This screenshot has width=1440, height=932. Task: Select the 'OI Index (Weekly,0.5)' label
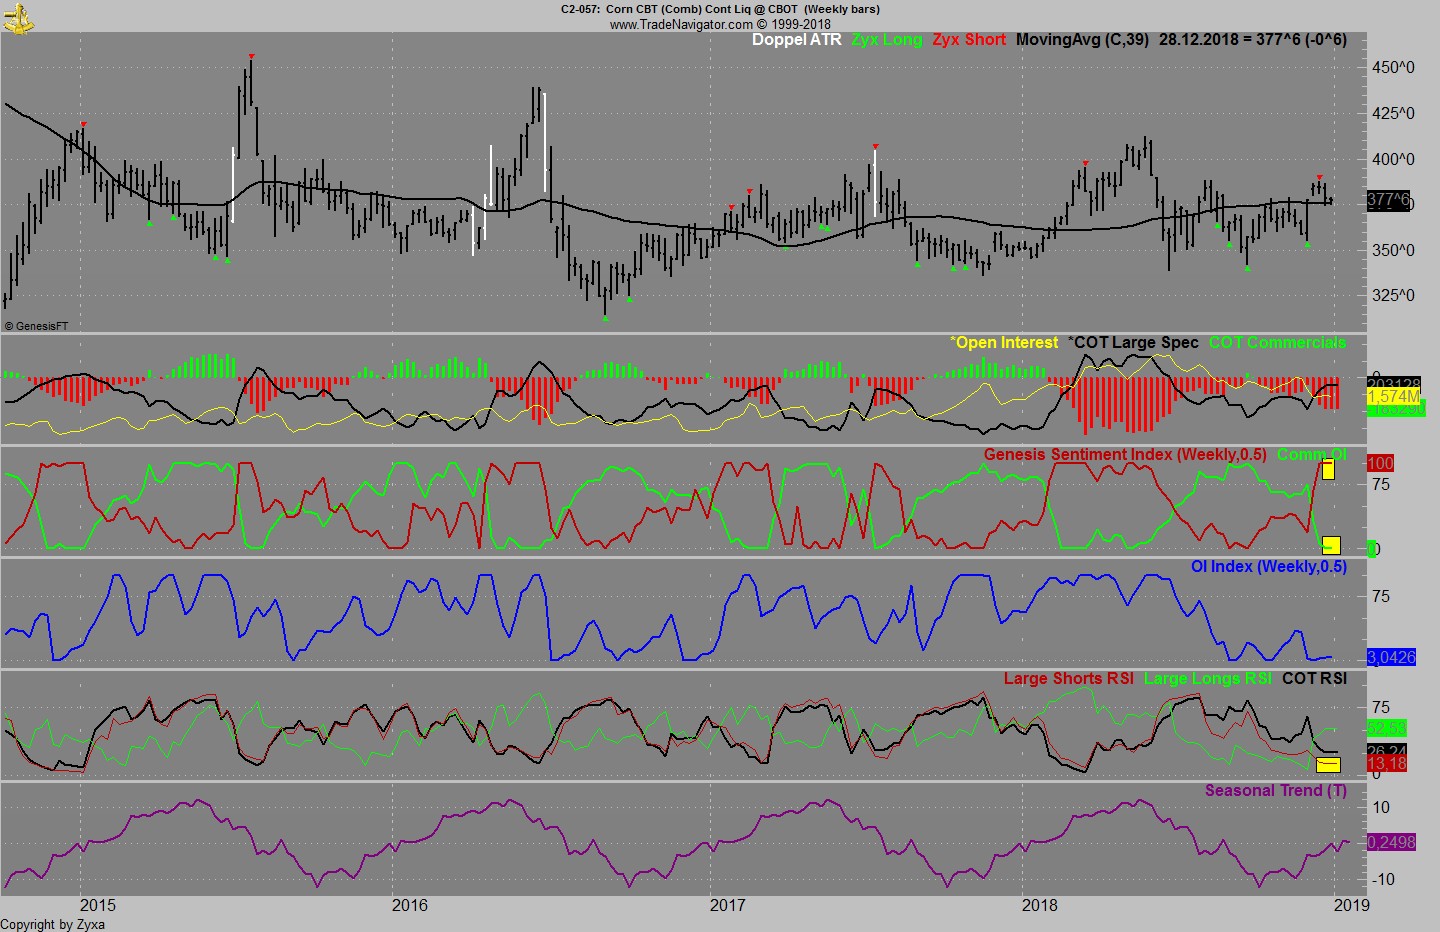point(1268,567)
